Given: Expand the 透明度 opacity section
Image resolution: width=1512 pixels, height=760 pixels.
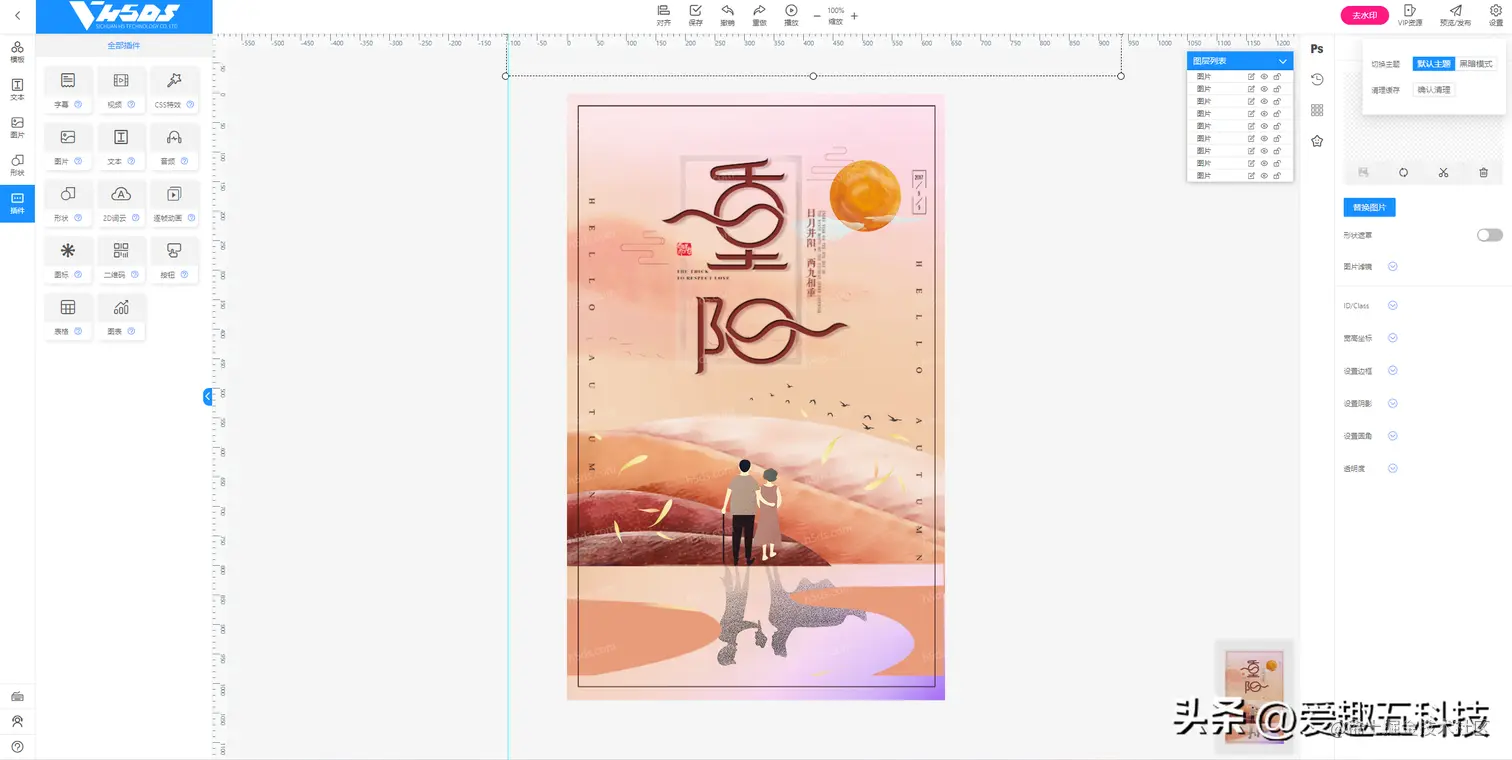Looking at the screenshot, I should 1392,468.
